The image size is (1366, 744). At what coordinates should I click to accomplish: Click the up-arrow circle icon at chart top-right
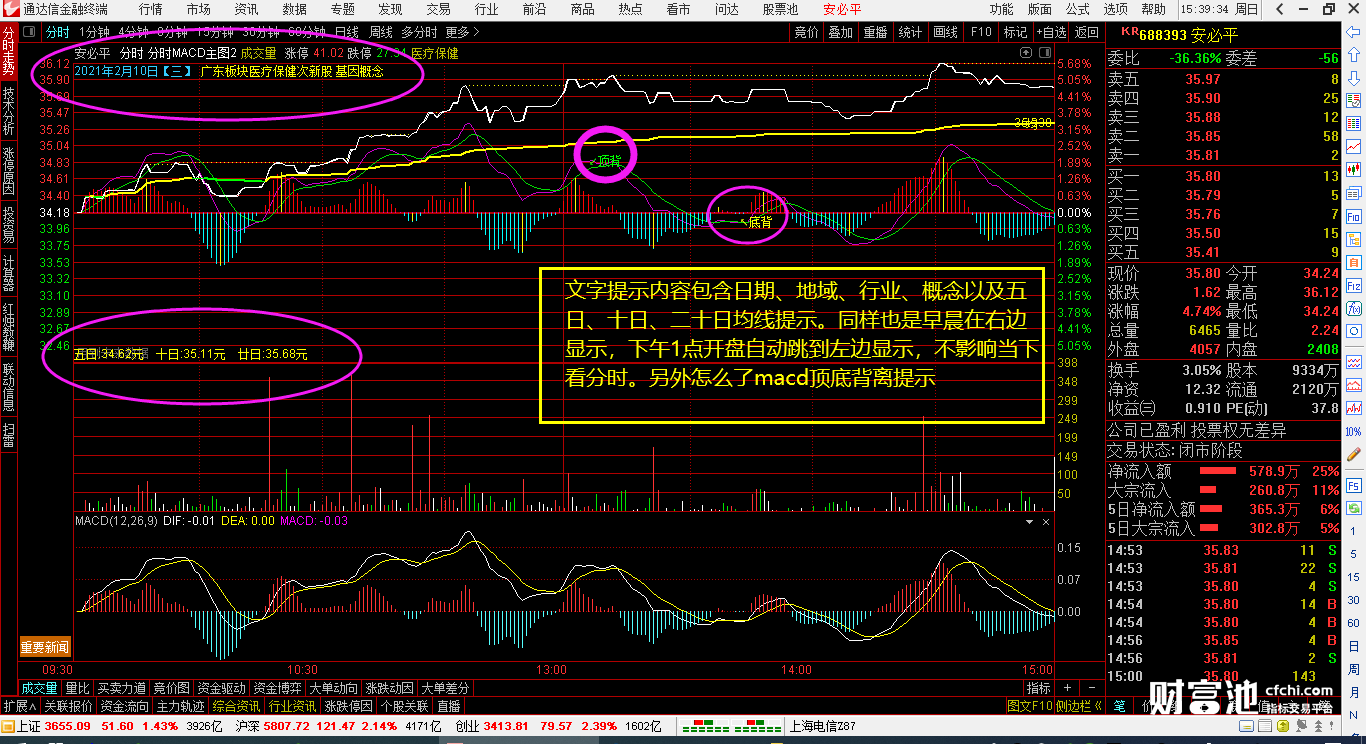pos(1025,52)
